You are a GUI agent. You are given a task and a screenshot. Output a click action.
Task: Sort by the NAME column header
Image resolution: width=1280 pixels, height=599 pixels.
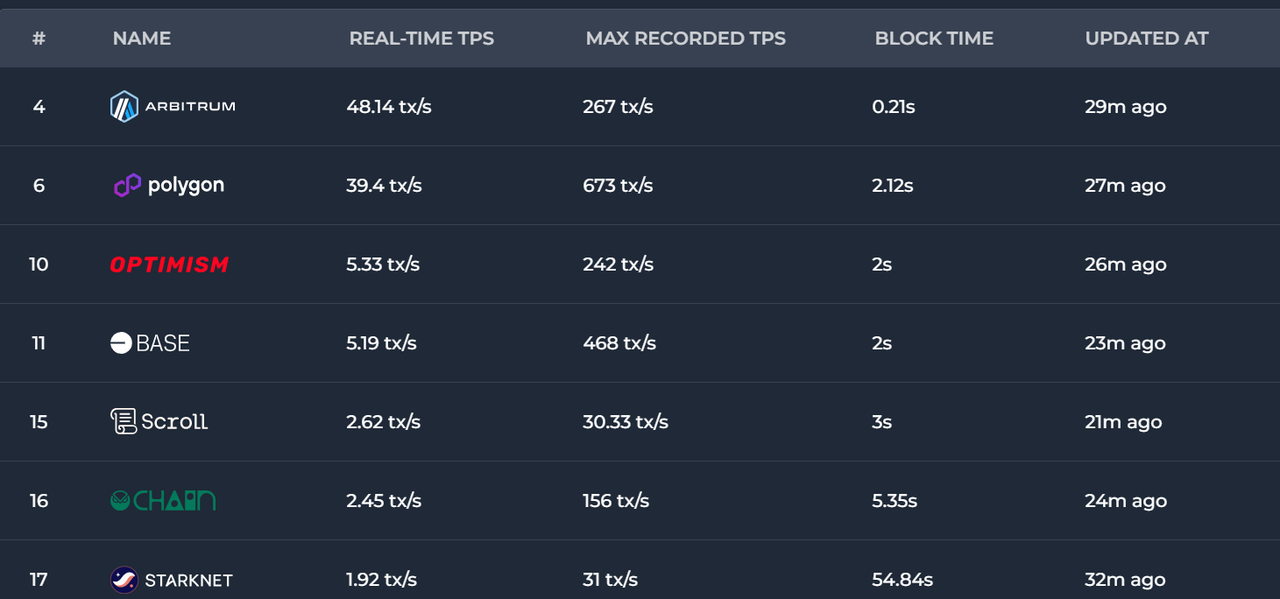[x=142, y=38]
